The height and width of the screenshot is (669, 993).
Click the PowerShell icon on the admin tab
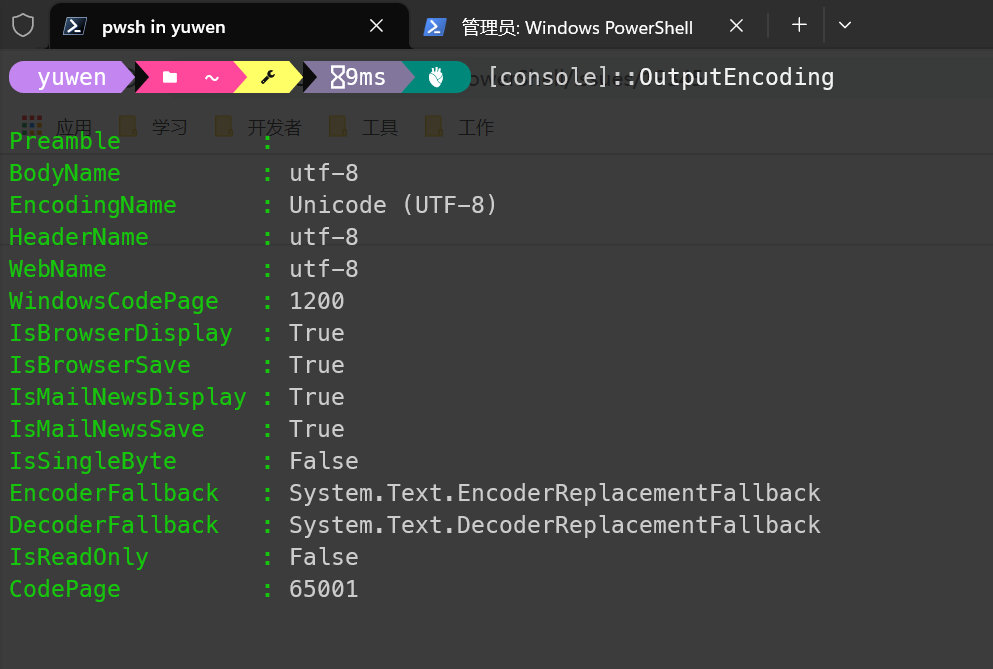[x=433, y=27]
